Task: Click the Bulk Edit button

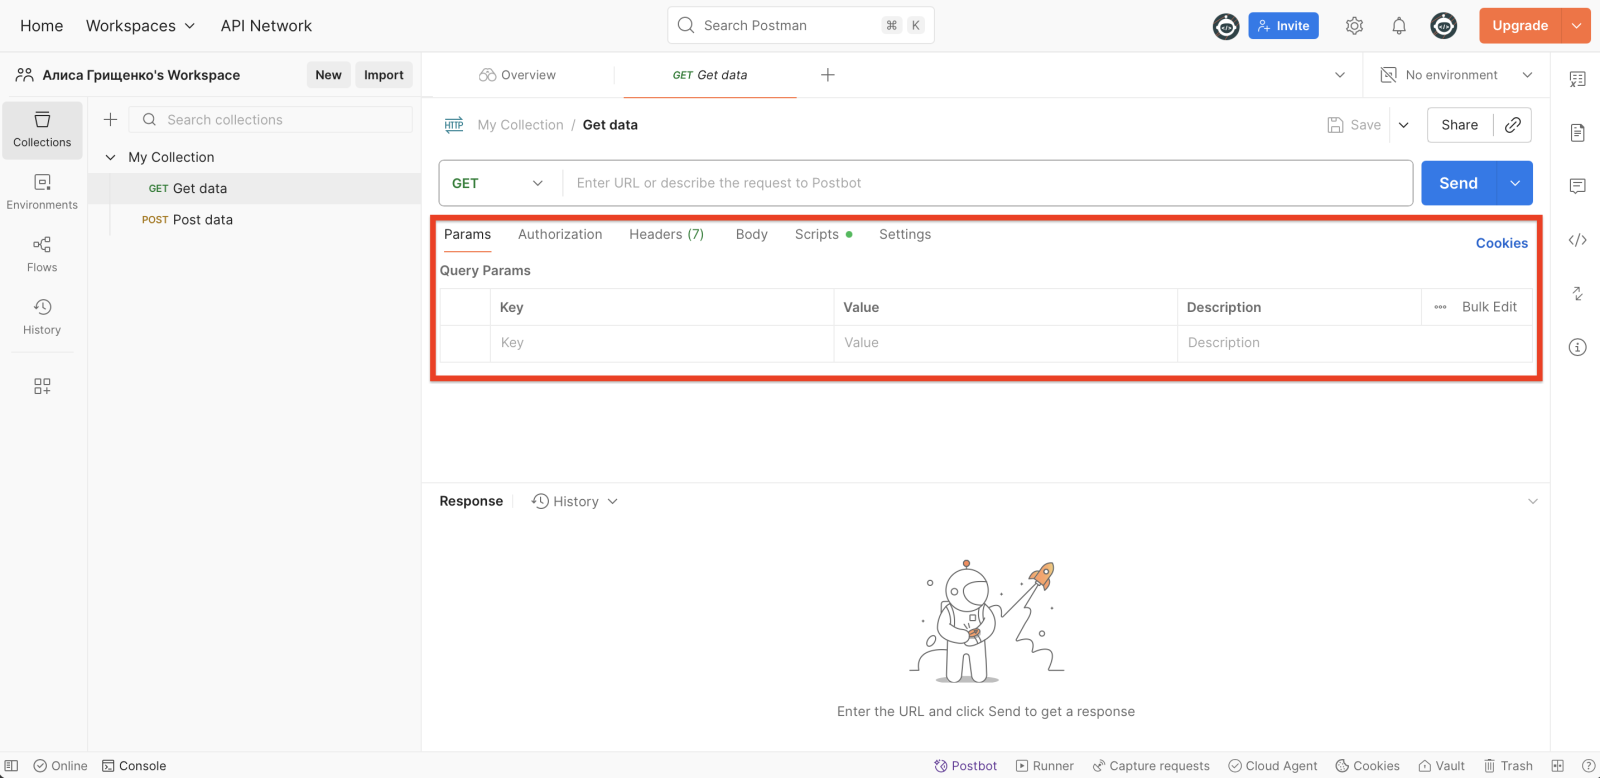Action: pos(1489,307)
